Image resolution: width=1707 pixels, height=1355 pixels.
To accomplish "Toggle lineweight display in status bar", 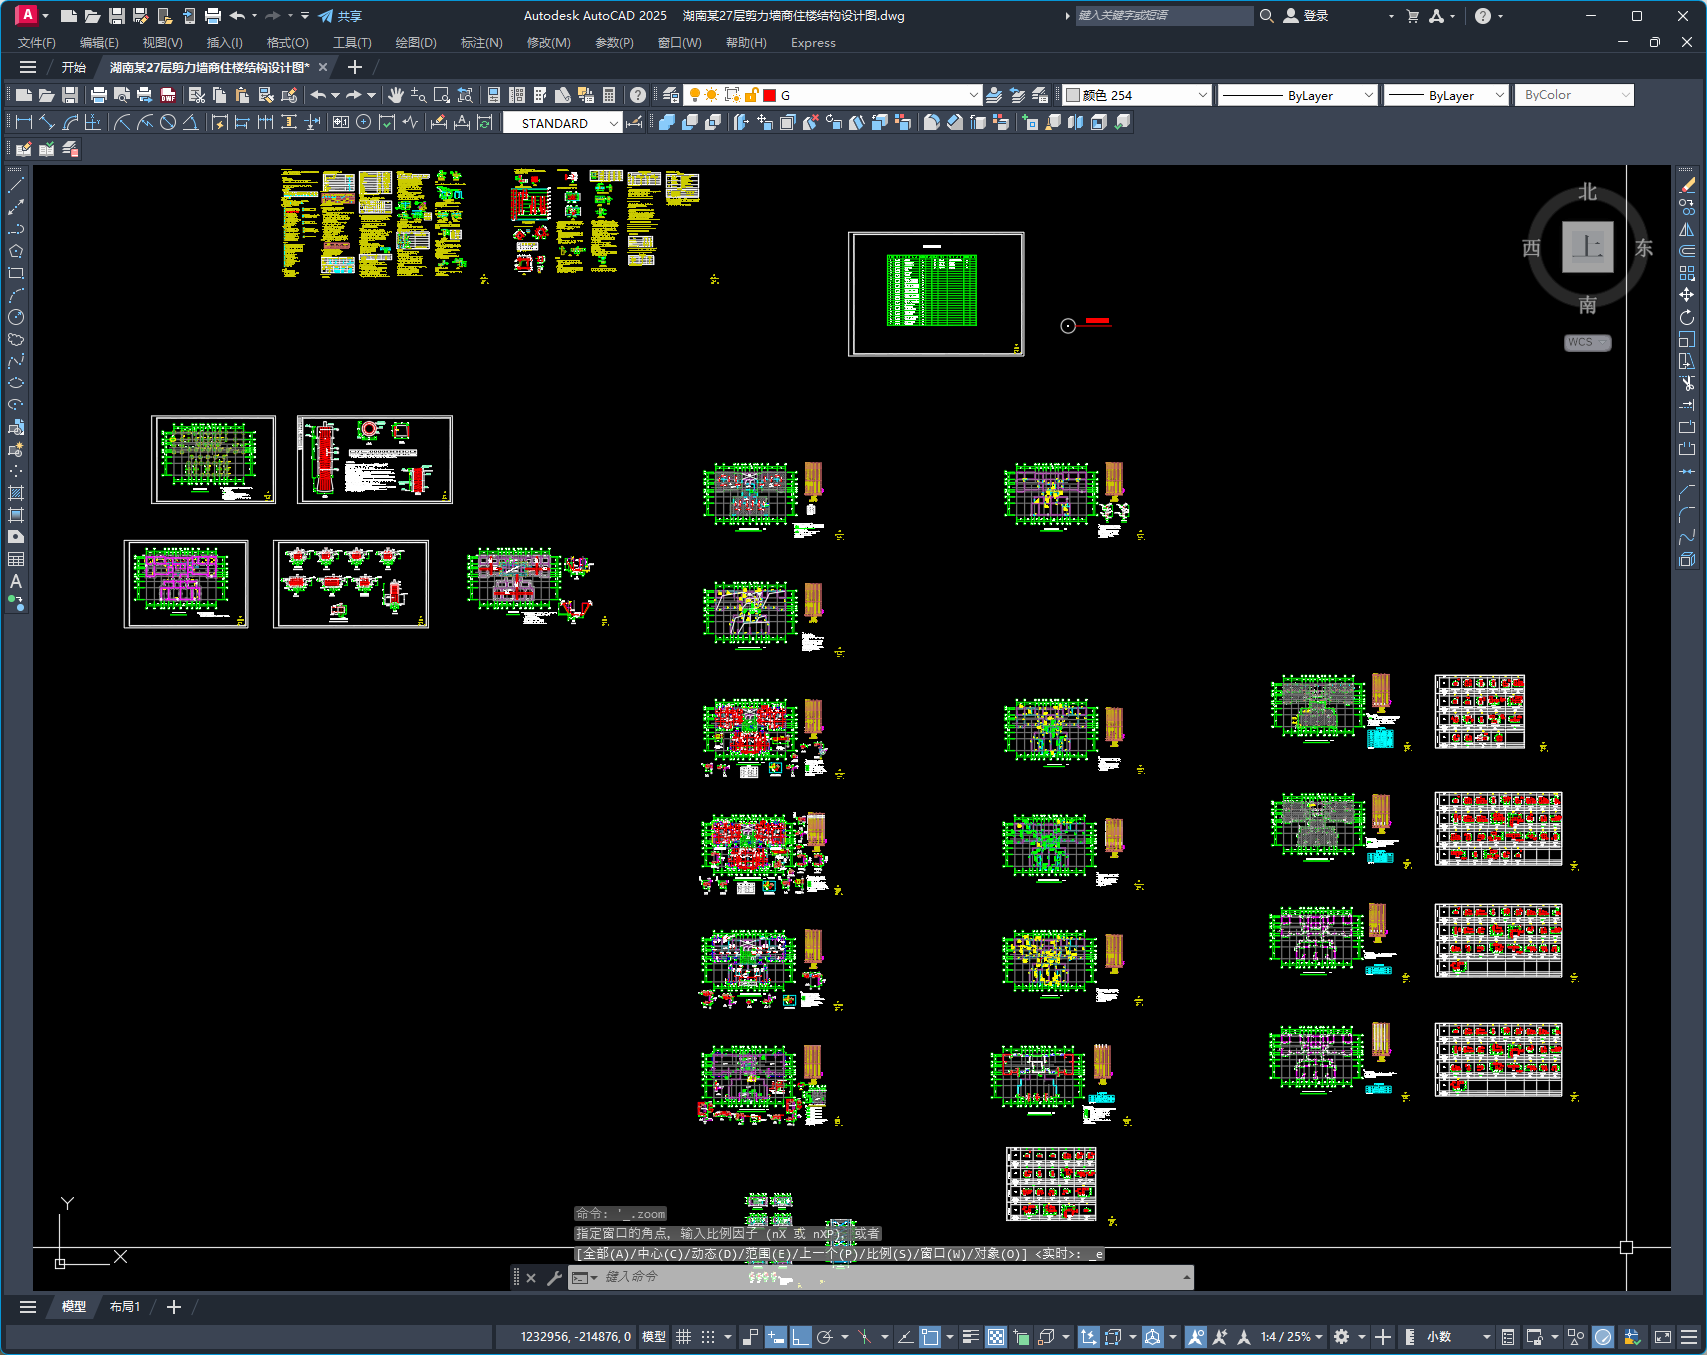I will pyautogui.click(x=971, y=1337).
